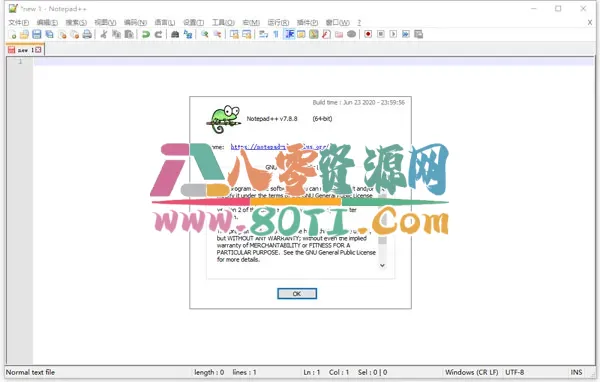The height and width of the screenshot is (382, 600).
Task: Click the Redo arrow icon
Action: (x=158, y=34)
